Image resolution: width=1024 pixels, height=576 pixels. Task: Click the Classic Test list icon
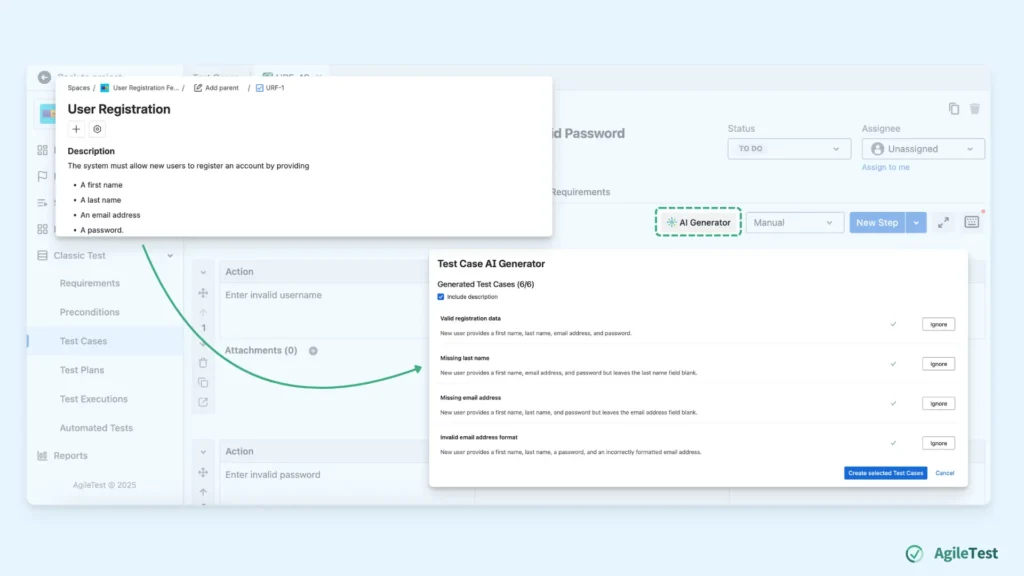pos(42,255)
